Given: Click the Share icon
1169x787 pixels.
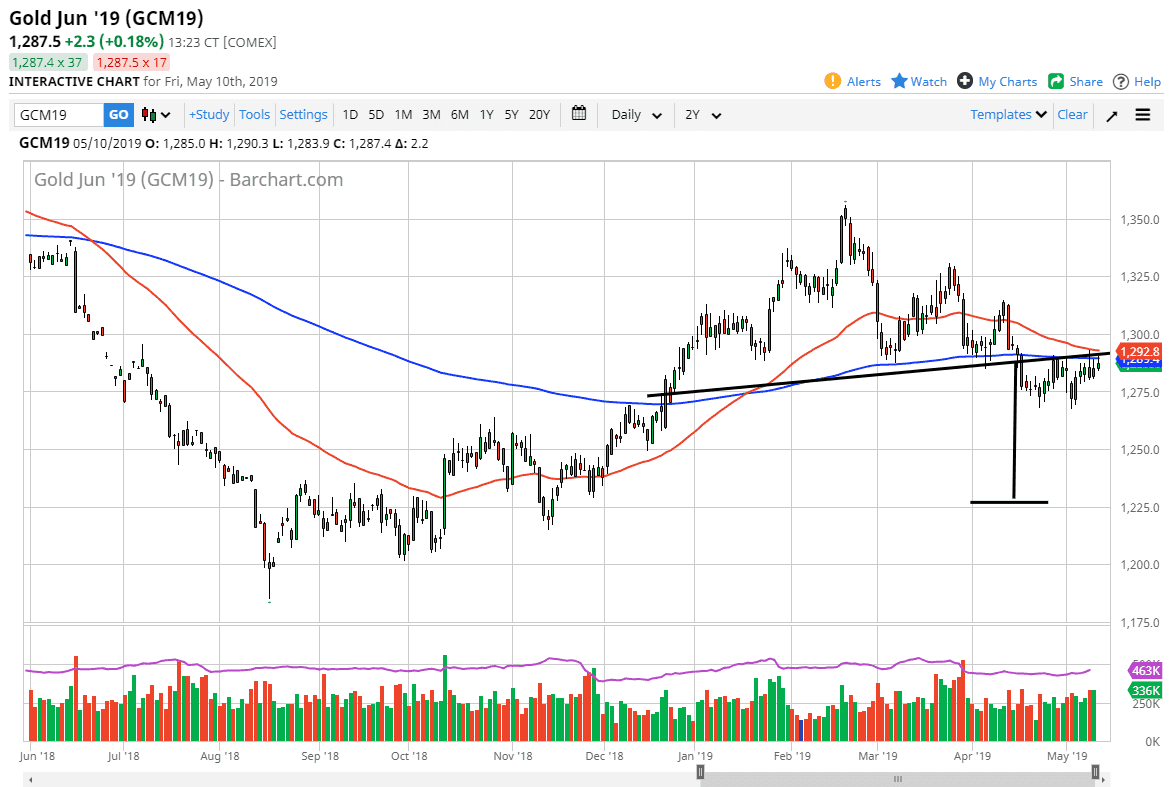Looking at the screenshot, I should coord(1056,81).
